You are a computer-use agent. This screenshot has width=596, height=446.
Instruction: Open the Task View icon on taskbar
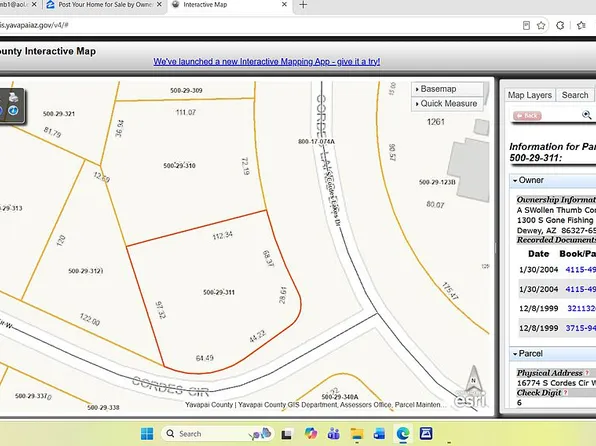tap(287, 434)
